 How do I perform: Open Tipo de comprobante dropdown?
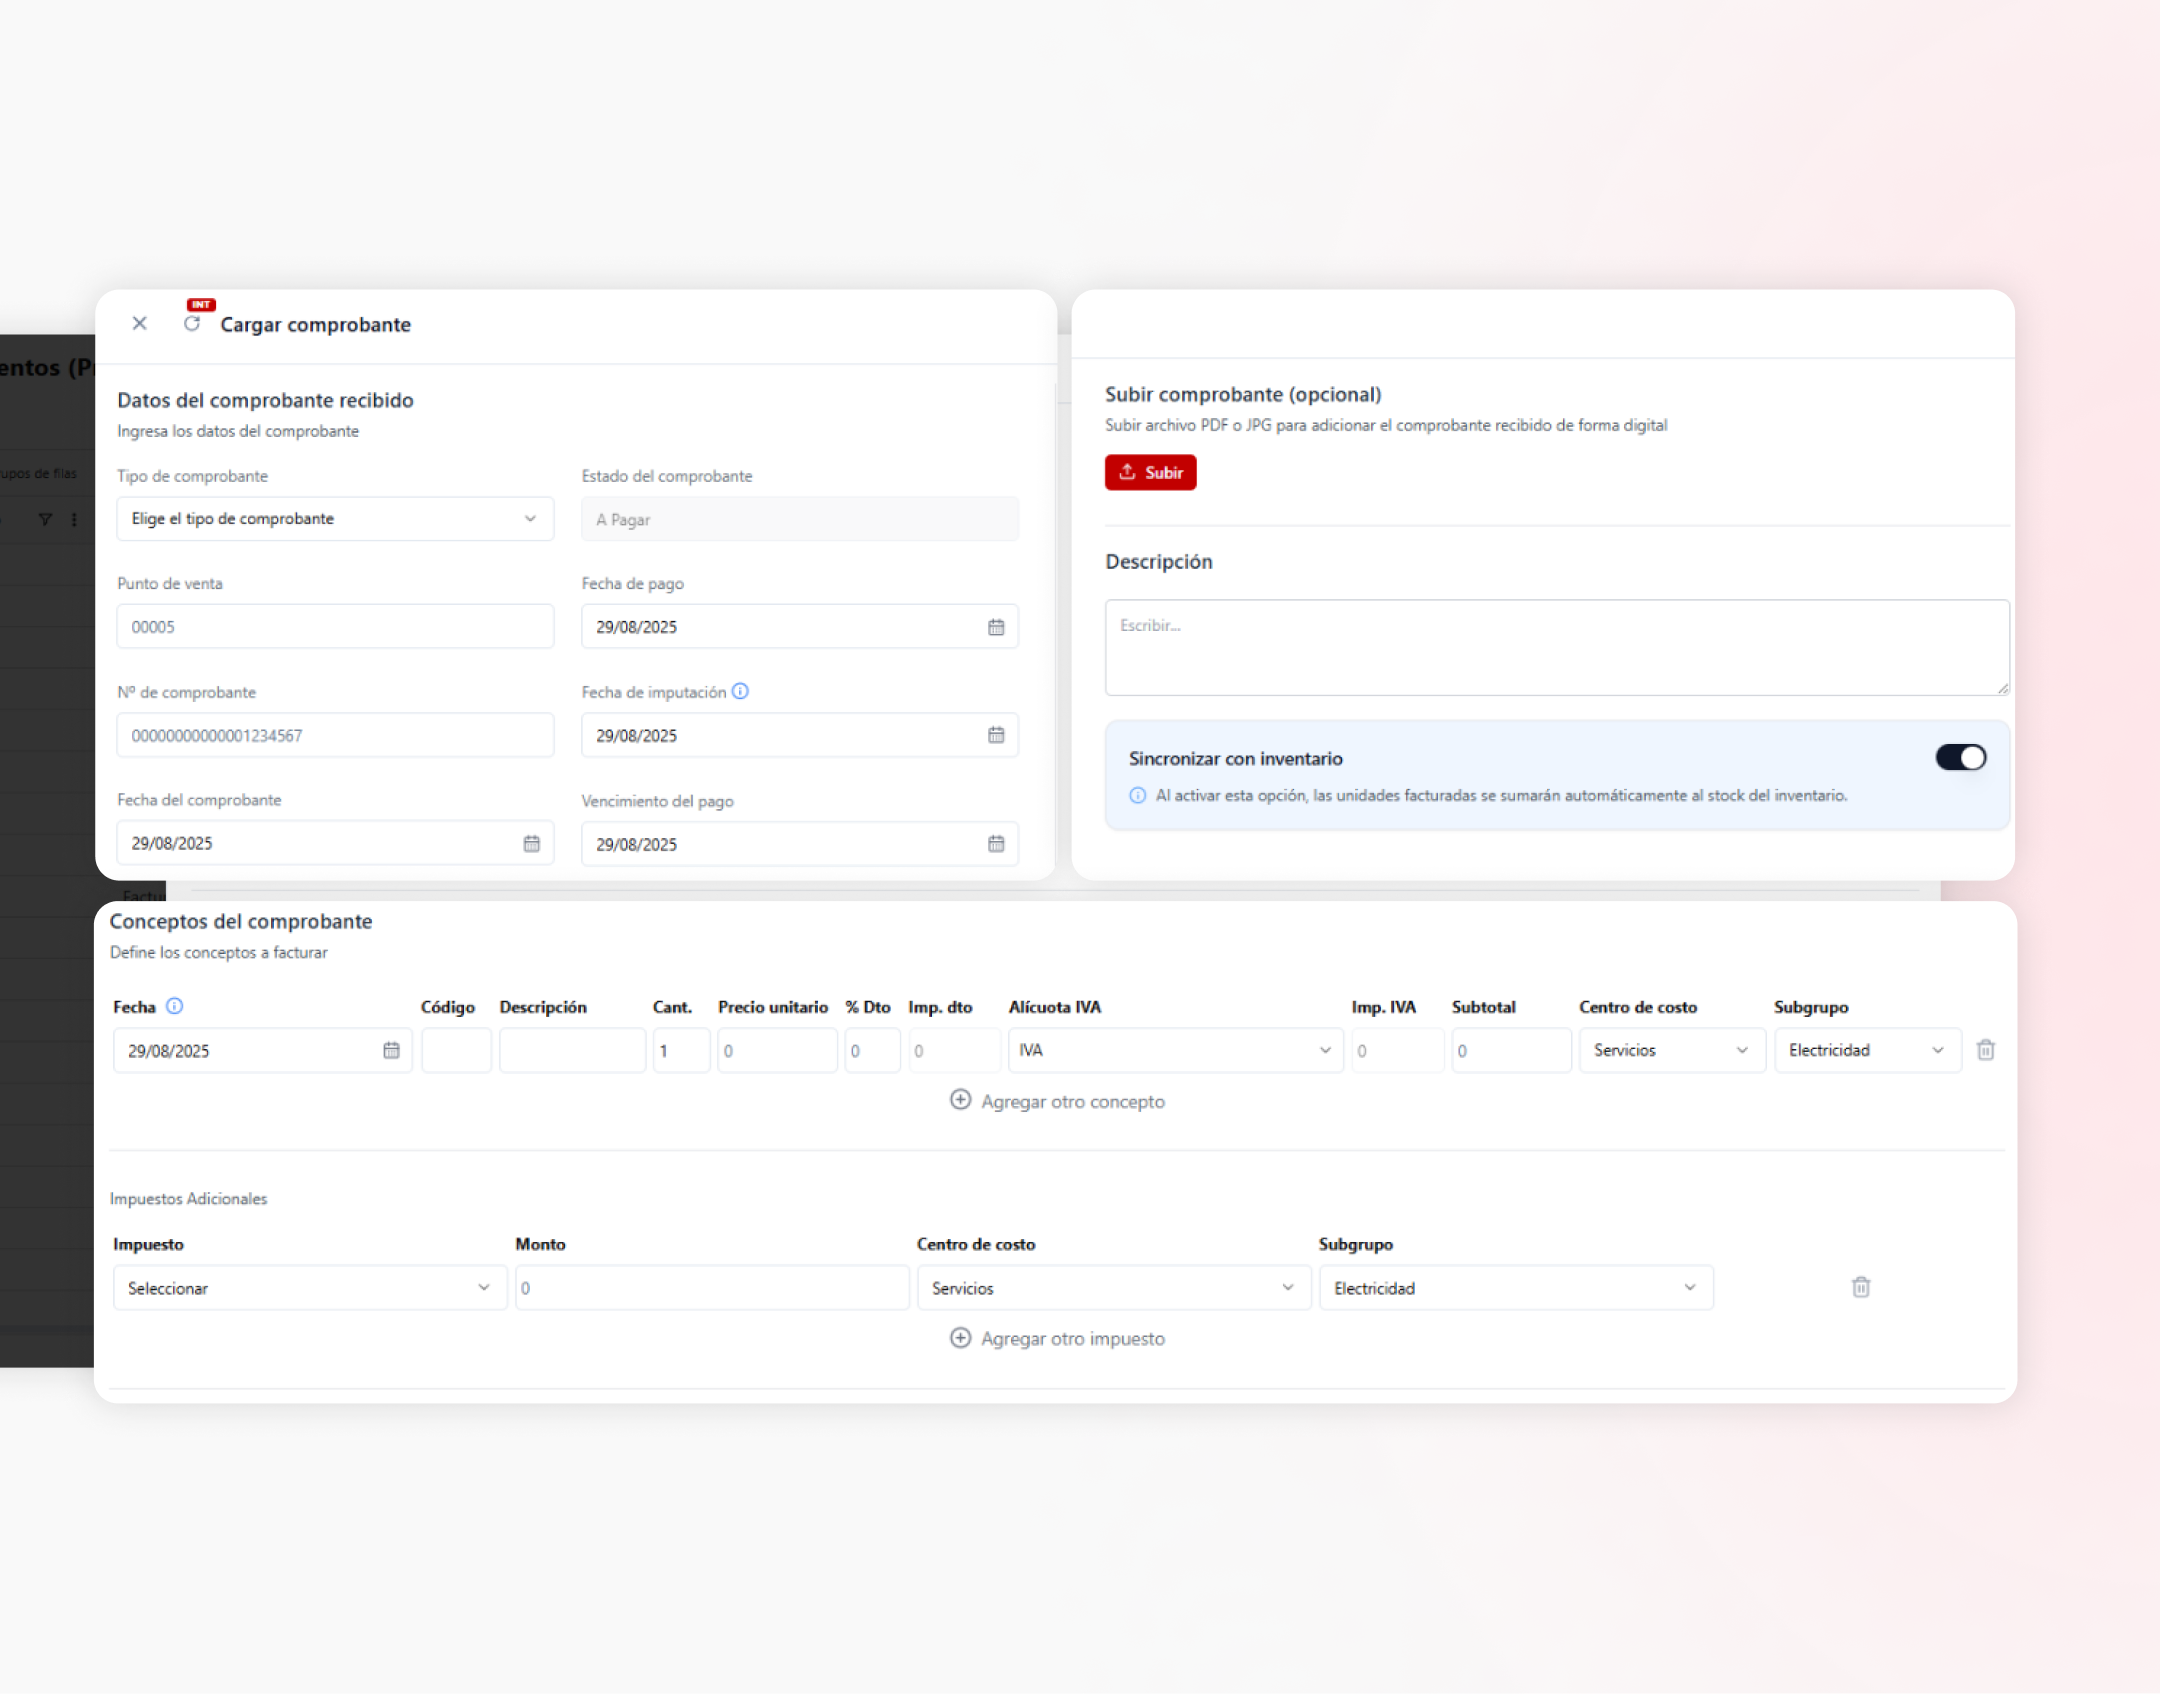pyautogui.click(x=335, y=519)
